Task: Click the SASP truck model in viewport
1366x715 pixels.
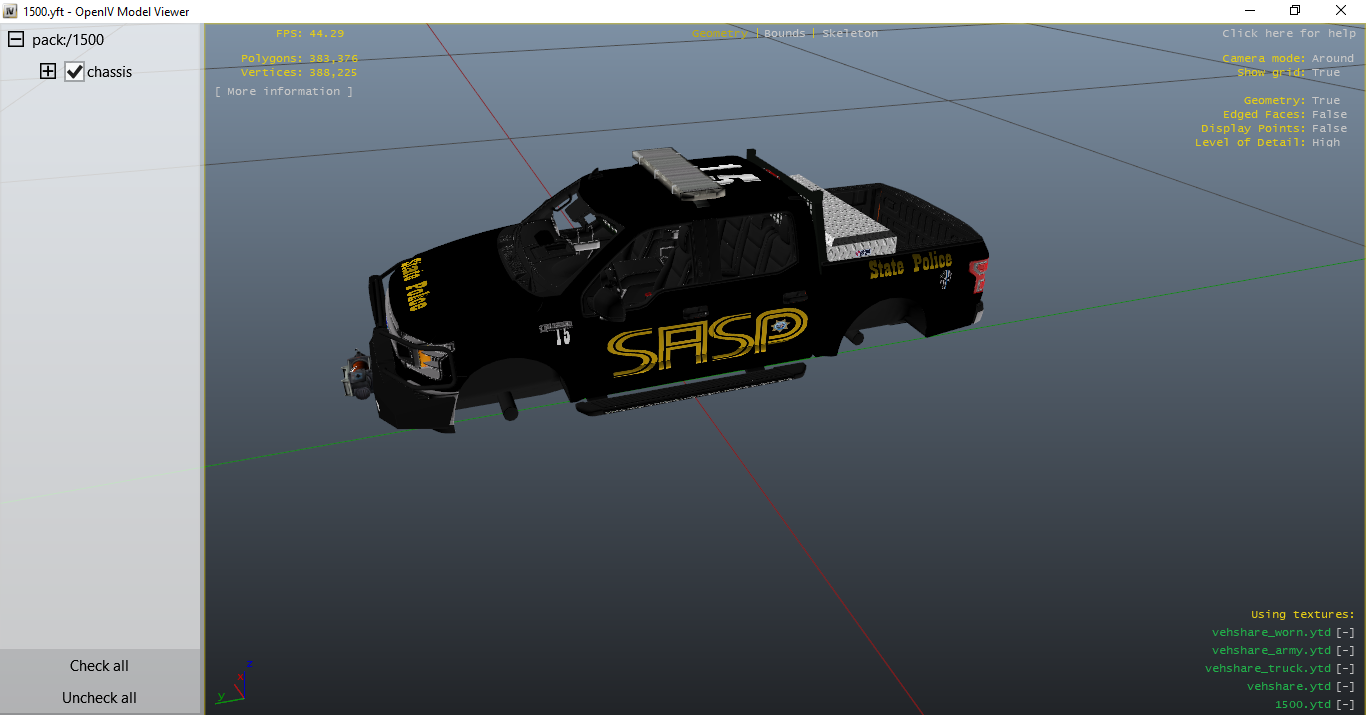Action: pos(680,300)
